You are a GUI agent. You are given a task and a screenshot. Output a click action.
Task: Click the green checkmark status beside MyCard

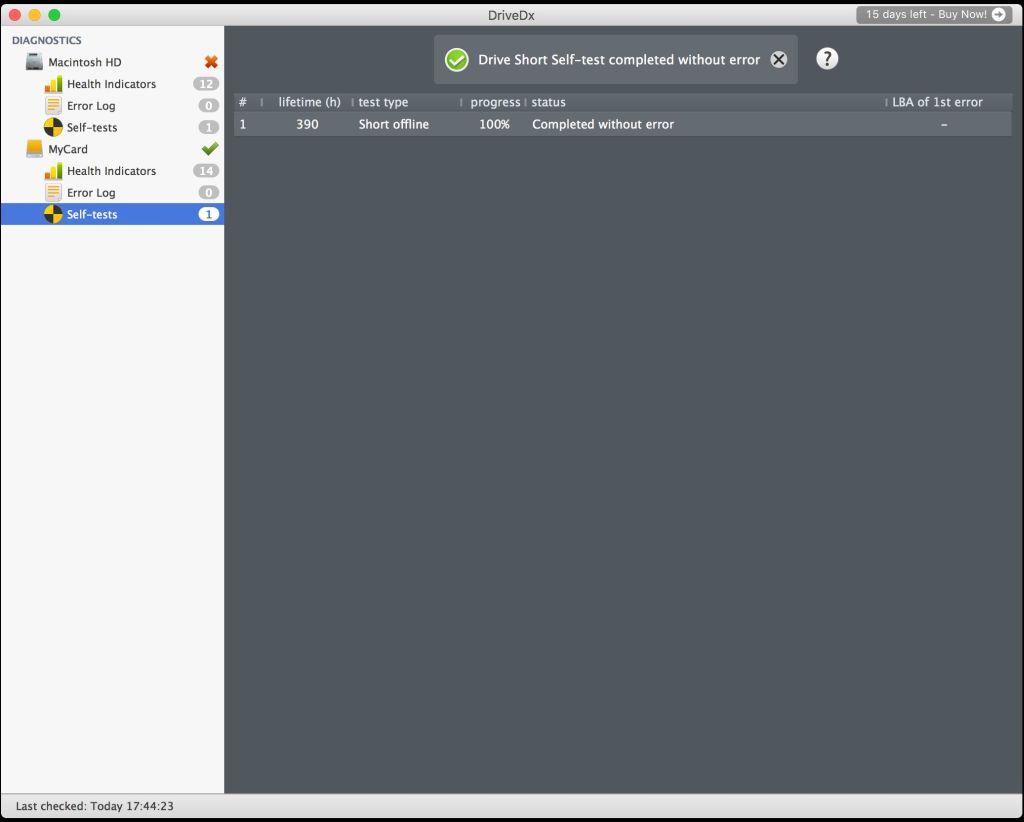(210, 148)
